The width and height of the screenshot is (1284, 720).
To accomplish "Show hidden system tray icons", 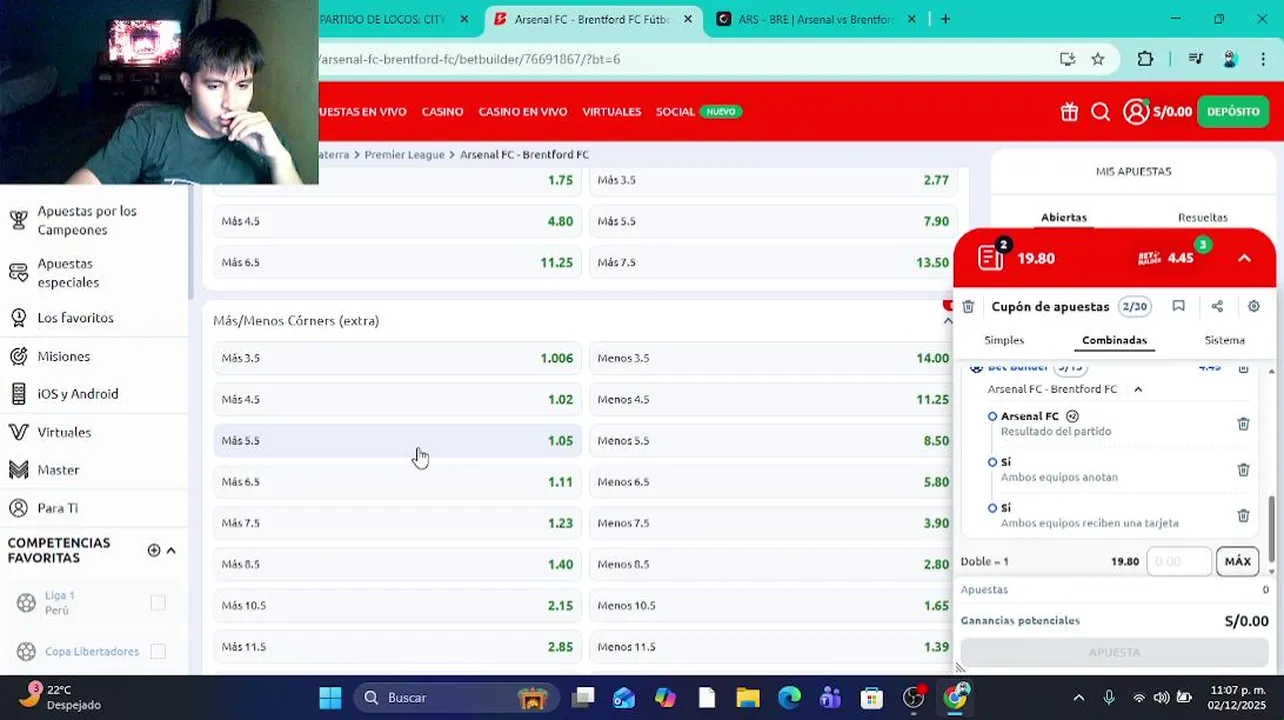I will click(1078, 697).
